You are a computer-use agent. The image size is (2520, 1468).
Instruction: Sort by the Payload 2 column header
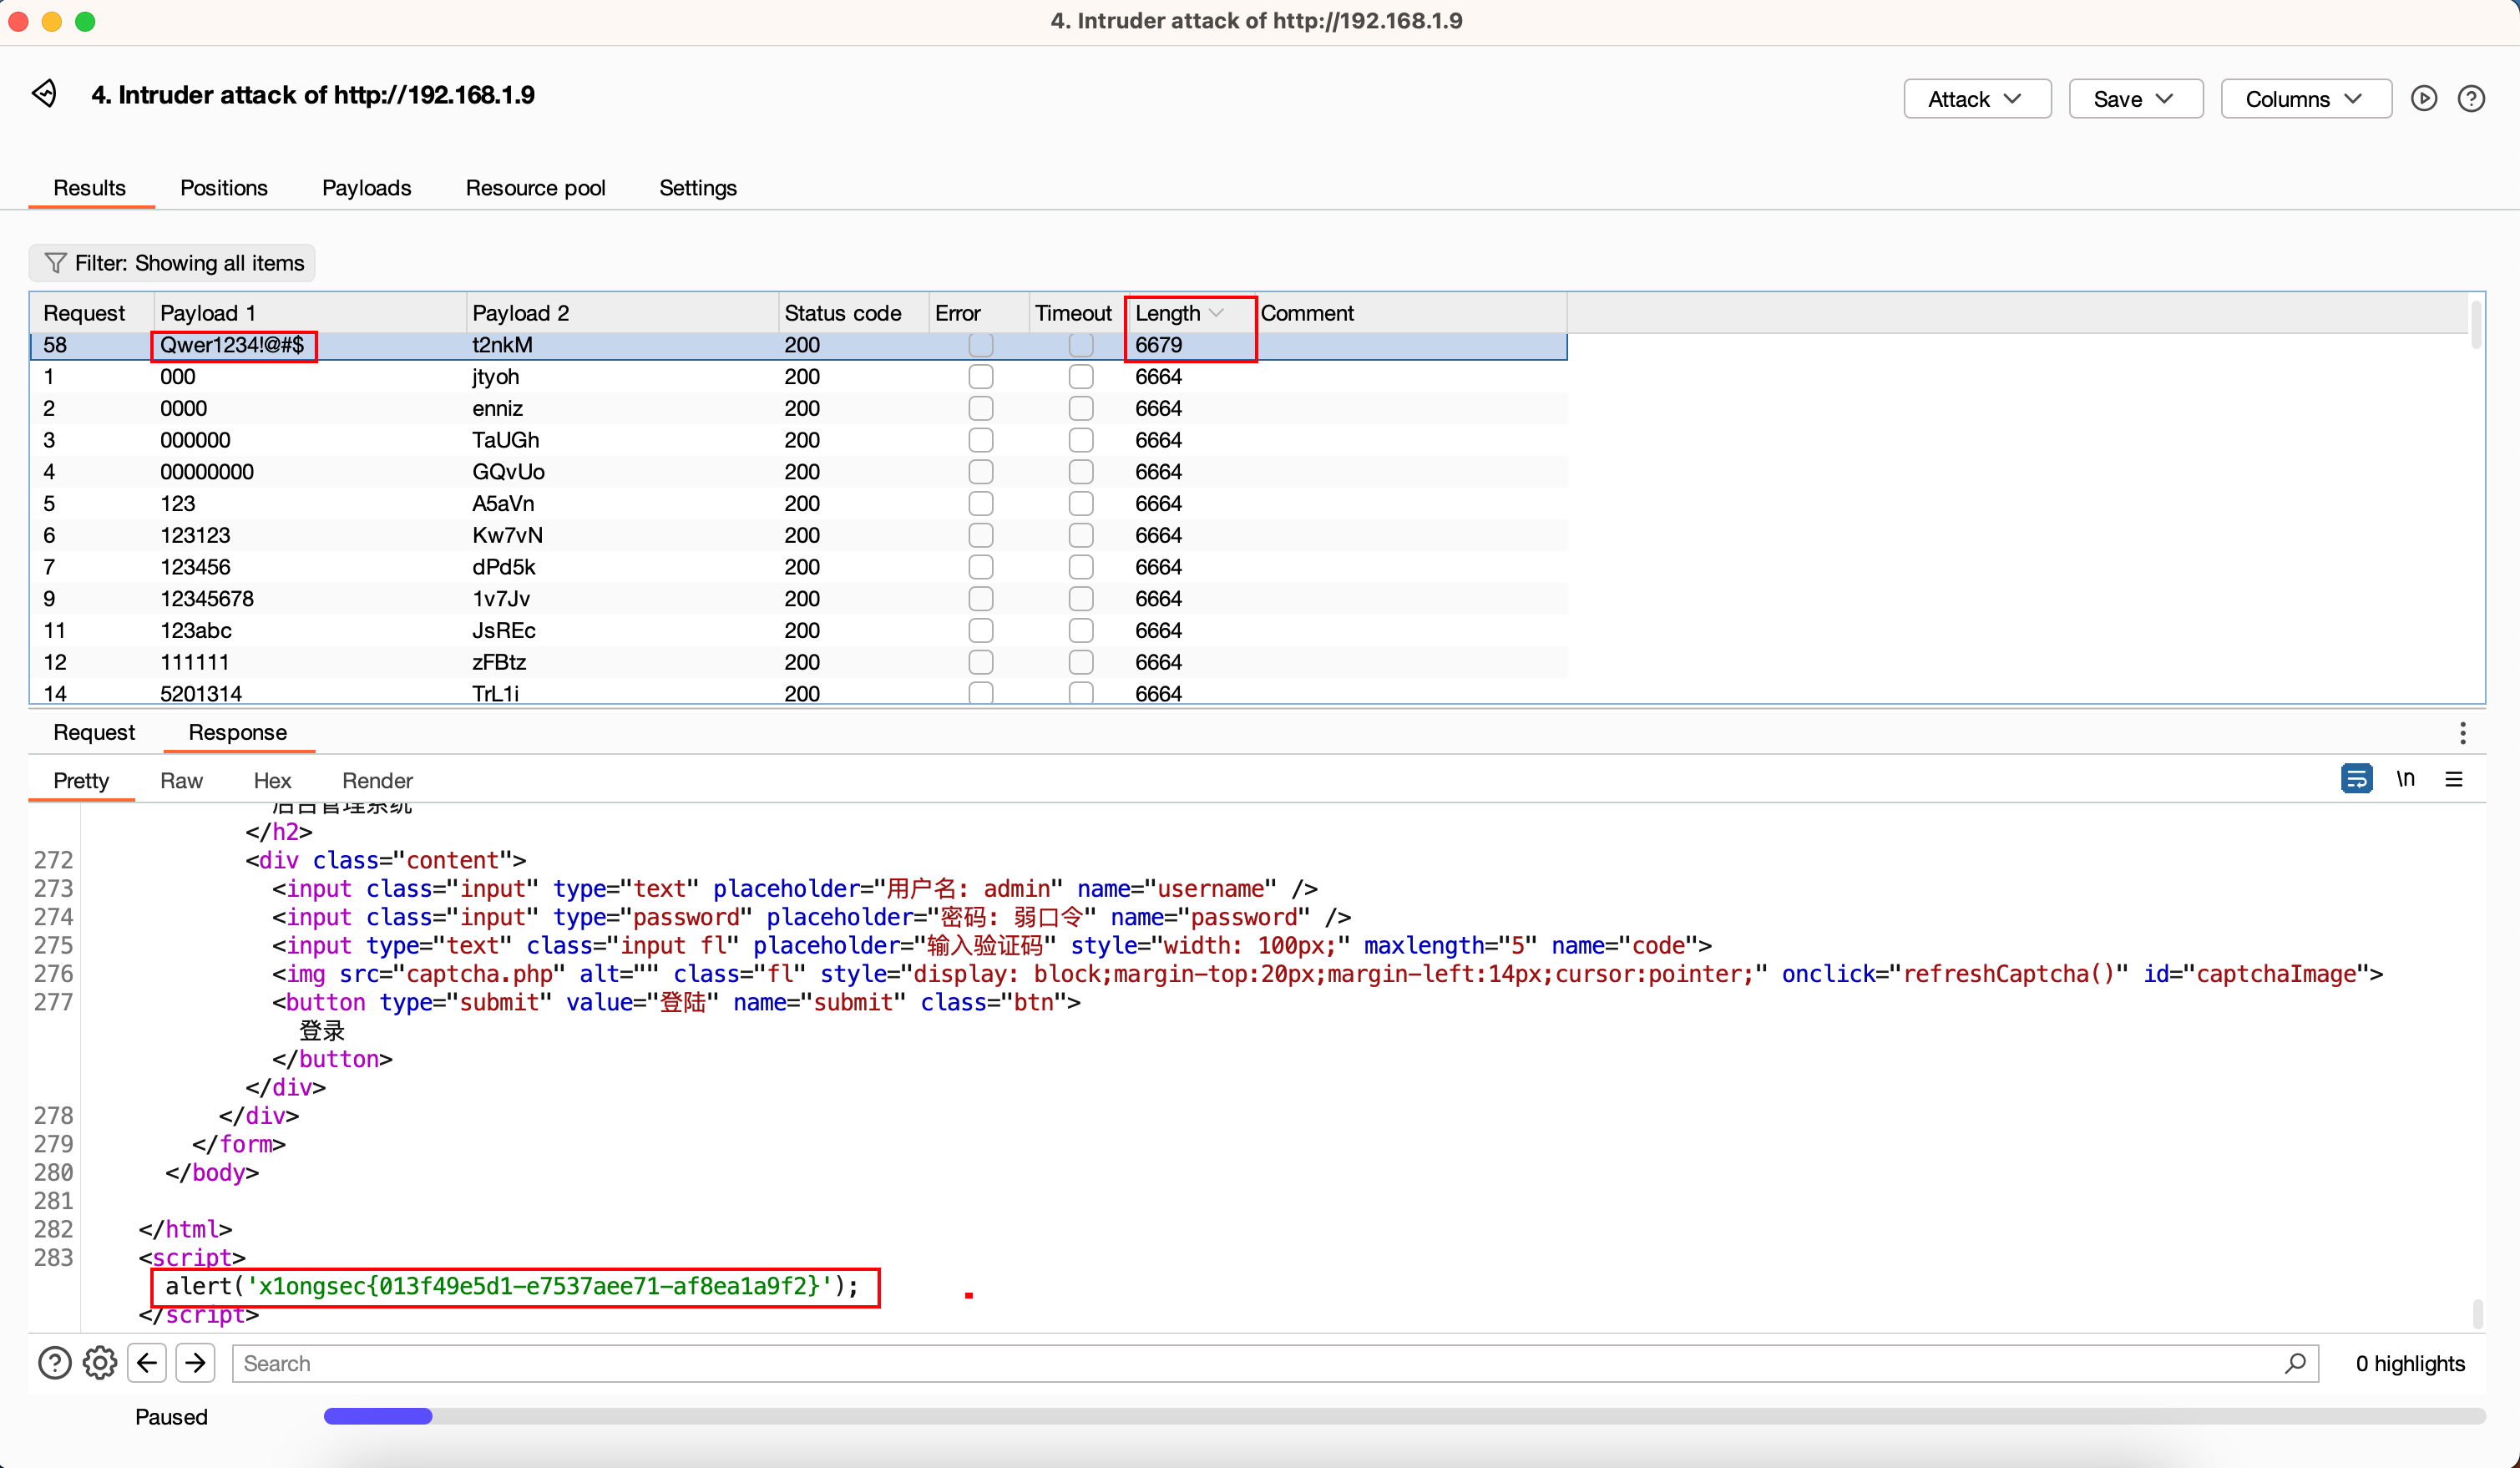point(622,313)
